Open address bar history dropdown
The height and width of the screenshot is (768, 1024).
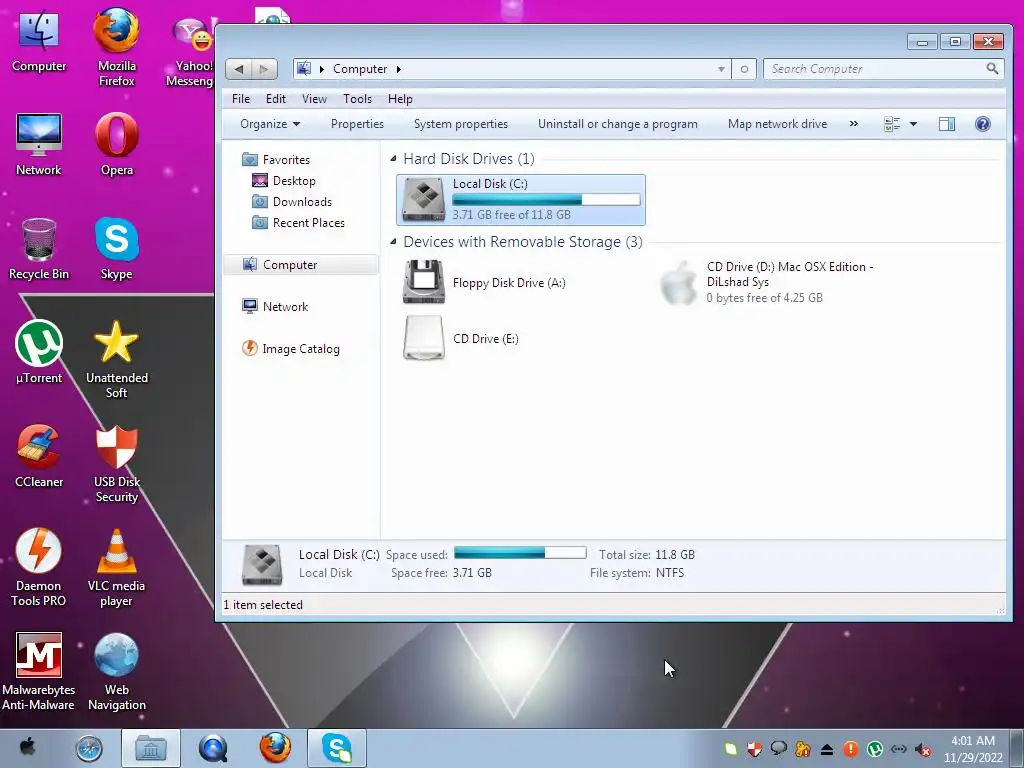pos(721,69)
